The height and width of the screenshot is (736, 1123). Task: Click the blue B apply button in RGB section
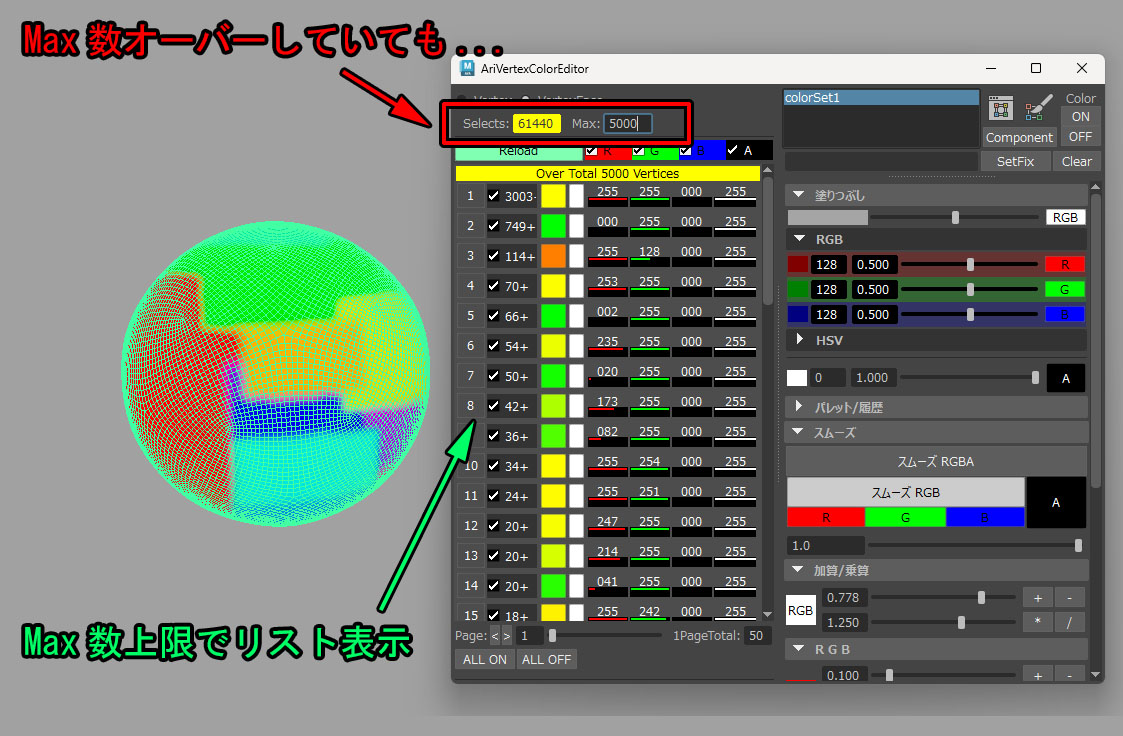[x=1064, y=314]
